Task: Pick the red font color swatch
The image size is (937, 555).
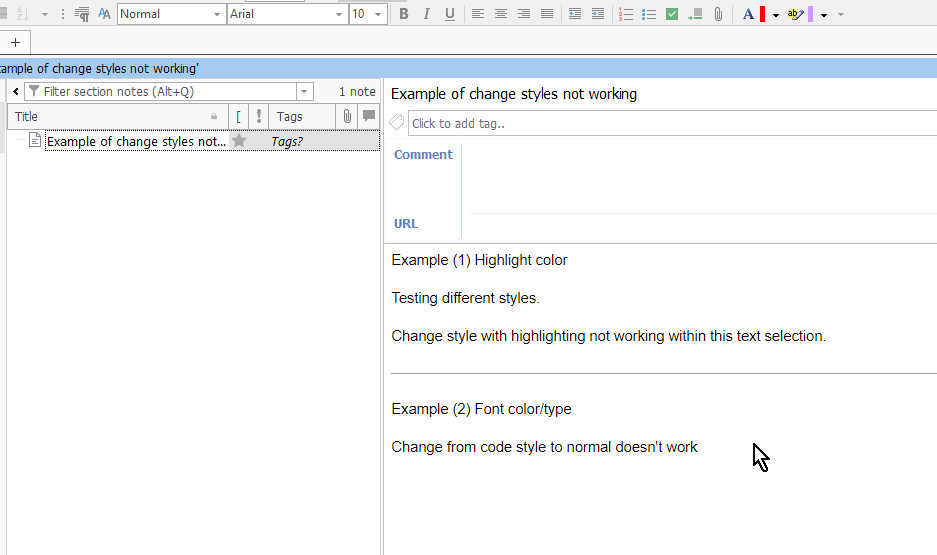Action: (762, 14)
